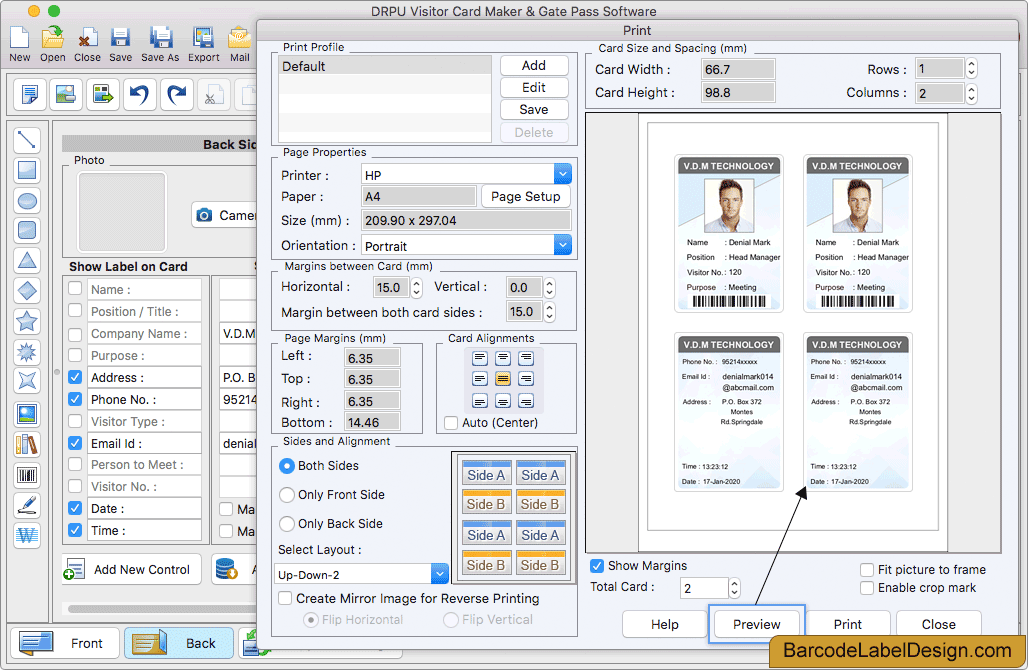Screen dimensions: 1028x670
Task: Select the Diamond shape tool
Action: coord(27,290)
